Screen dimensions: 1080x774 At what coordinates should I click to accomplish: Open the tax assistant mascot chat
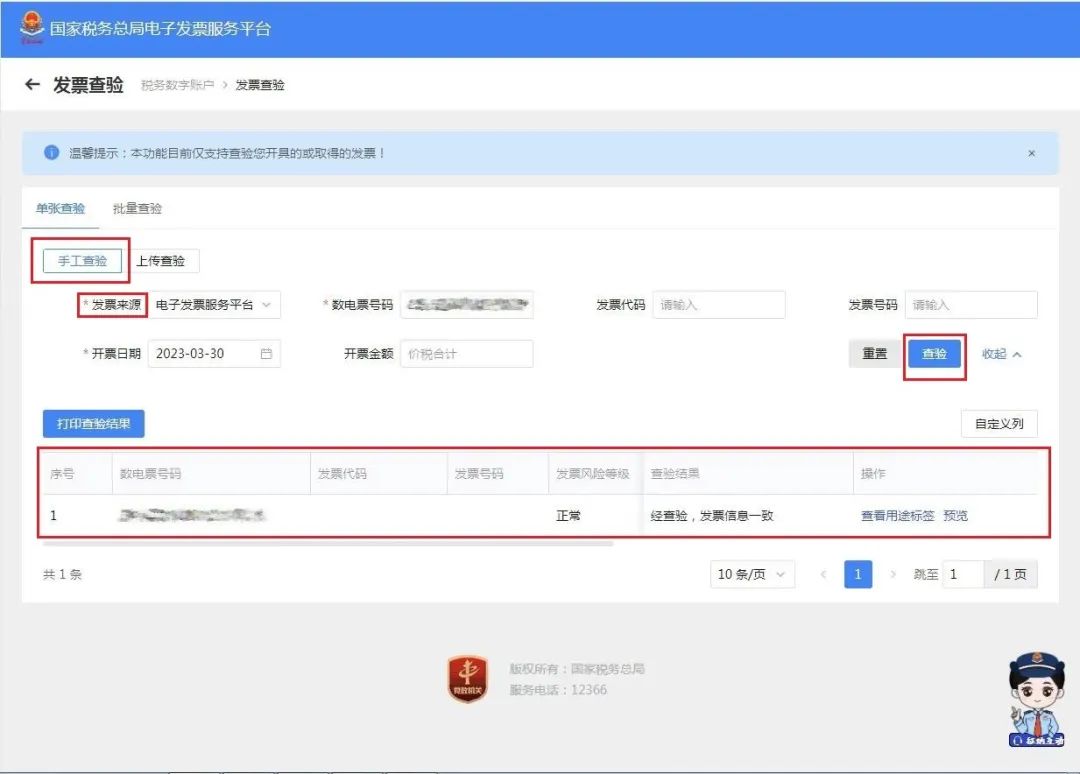pyautogui.click(x=1036, y=700)
